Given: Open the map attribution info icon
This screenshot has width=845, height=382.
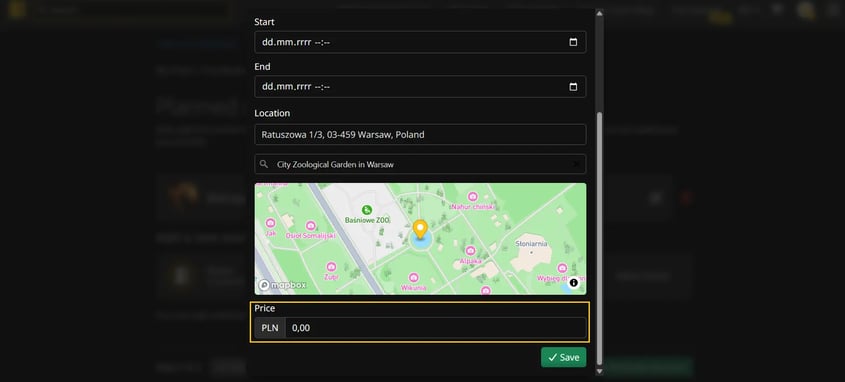Looking at the screenshot, I should [573, 282].
